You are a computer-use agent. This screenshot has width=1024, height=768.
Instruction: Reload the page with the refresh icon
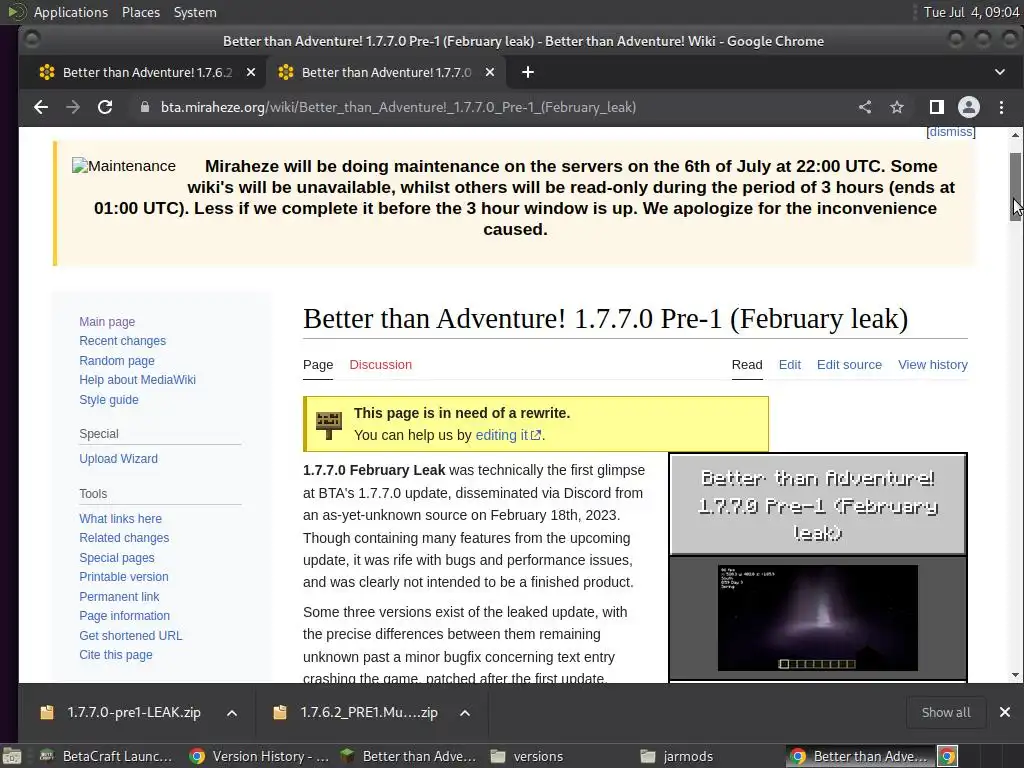pyautogui.click(x=104, y=107)
